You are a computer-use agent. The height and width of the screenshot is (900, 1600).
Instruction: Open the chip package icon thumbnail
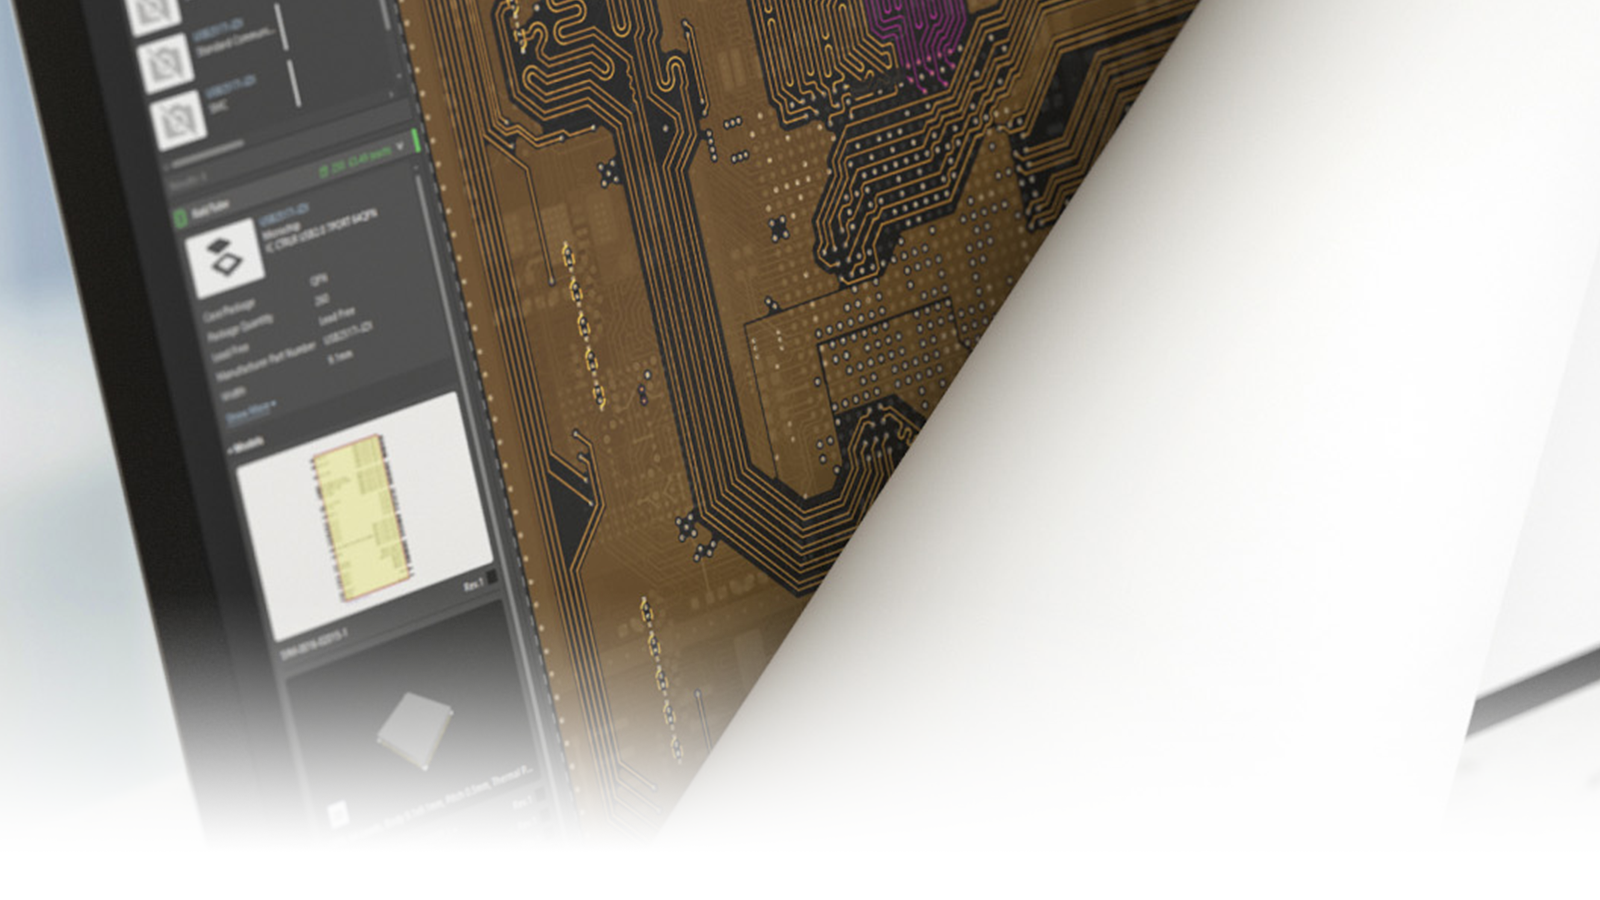tap(225, 257)
